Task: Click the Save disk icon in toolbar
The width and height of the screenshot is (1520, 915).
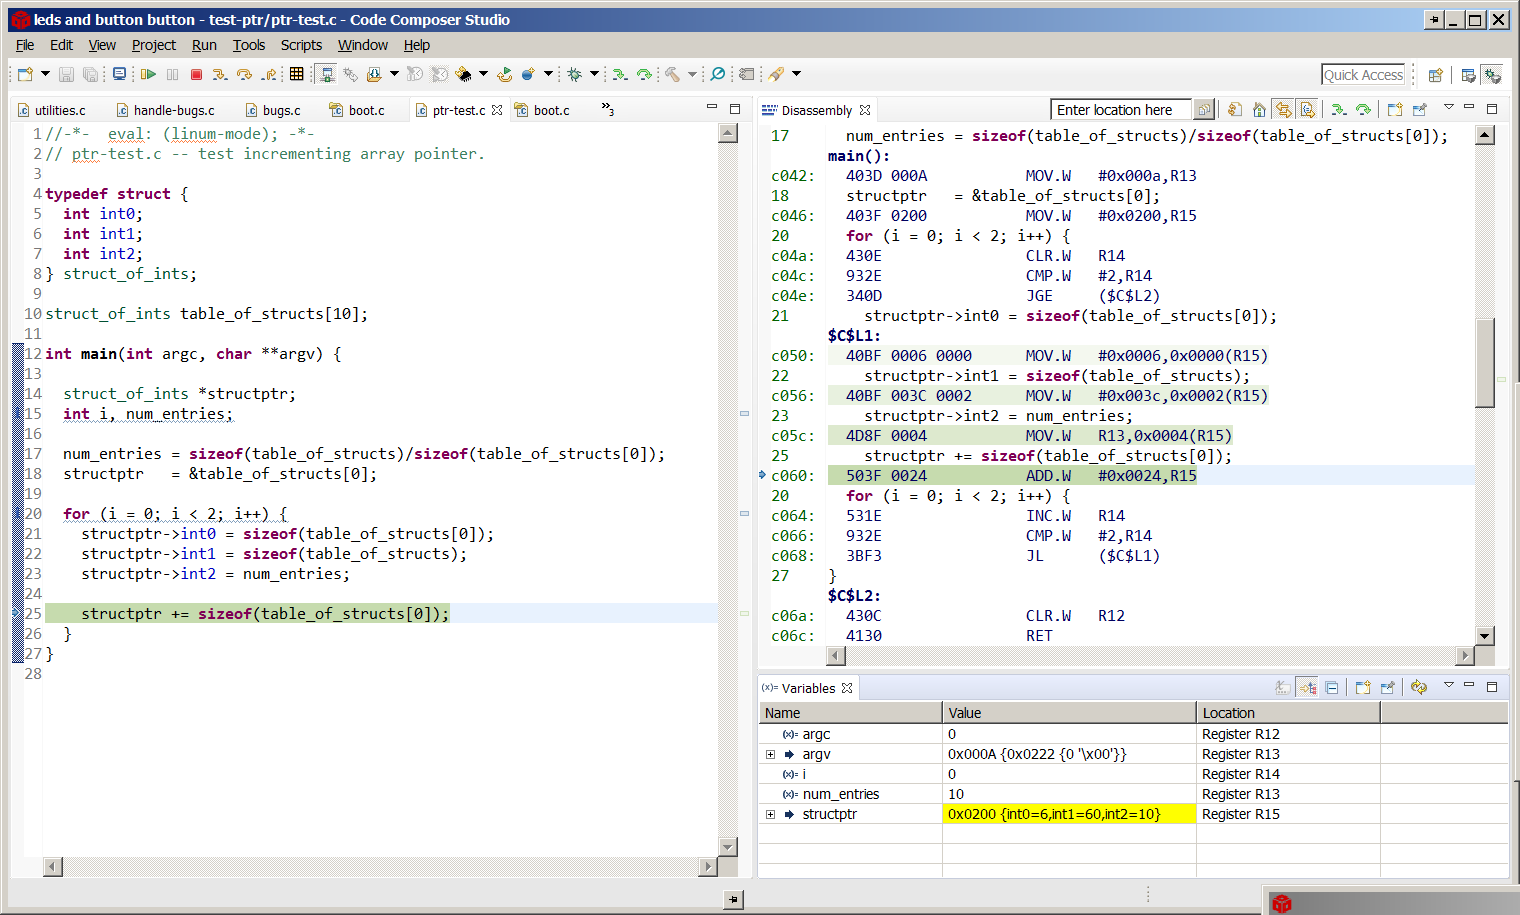Action: [x=66, y=74]
